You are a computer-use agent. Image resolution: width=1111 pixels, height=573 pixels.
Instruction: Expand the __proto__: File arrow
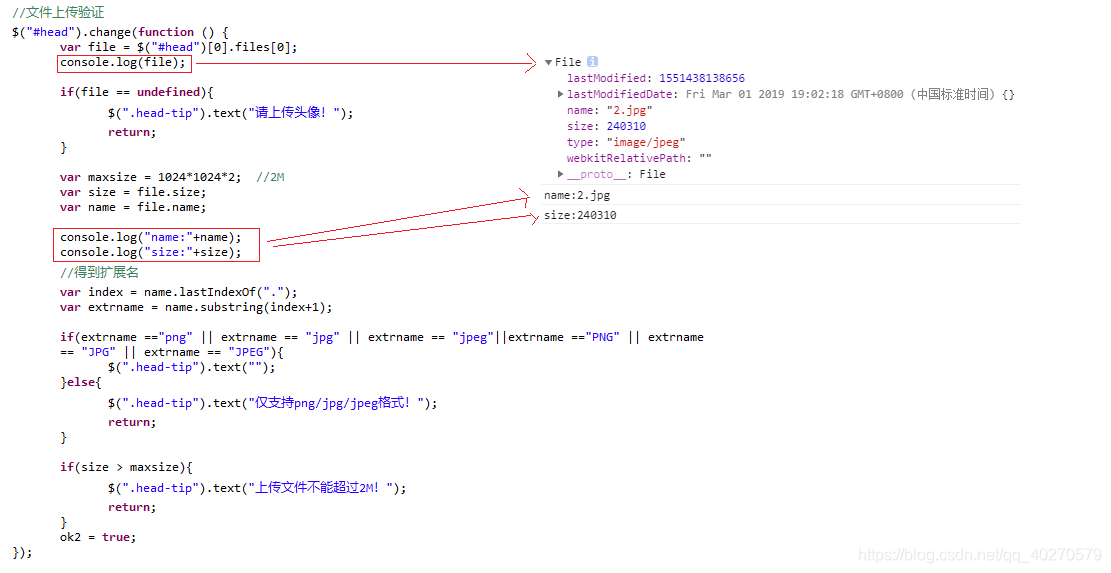(x=560, y=174)
